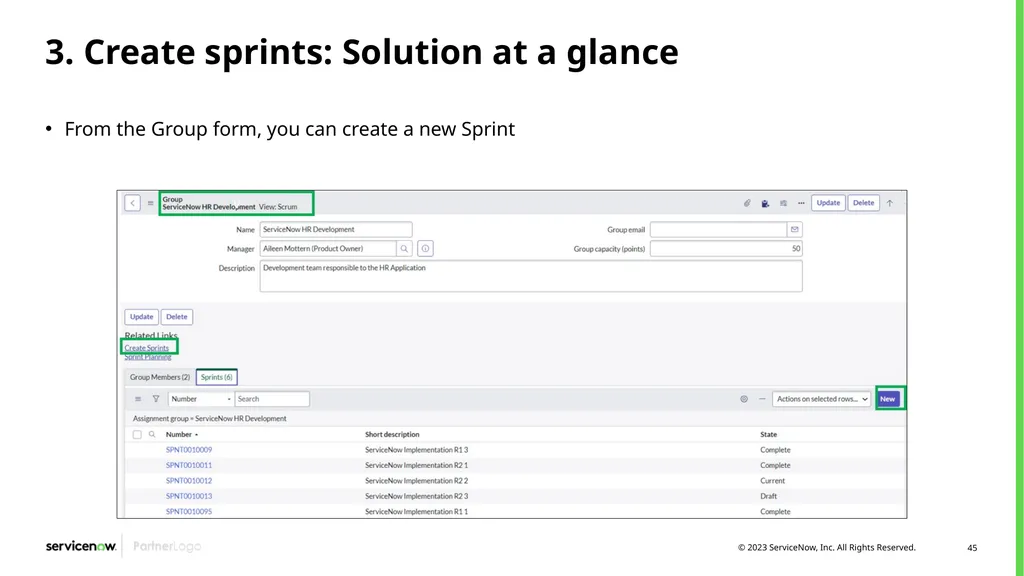Open the more options ellipsis in header
This screenshot has width=1024, height=576.
click(801, 203)
